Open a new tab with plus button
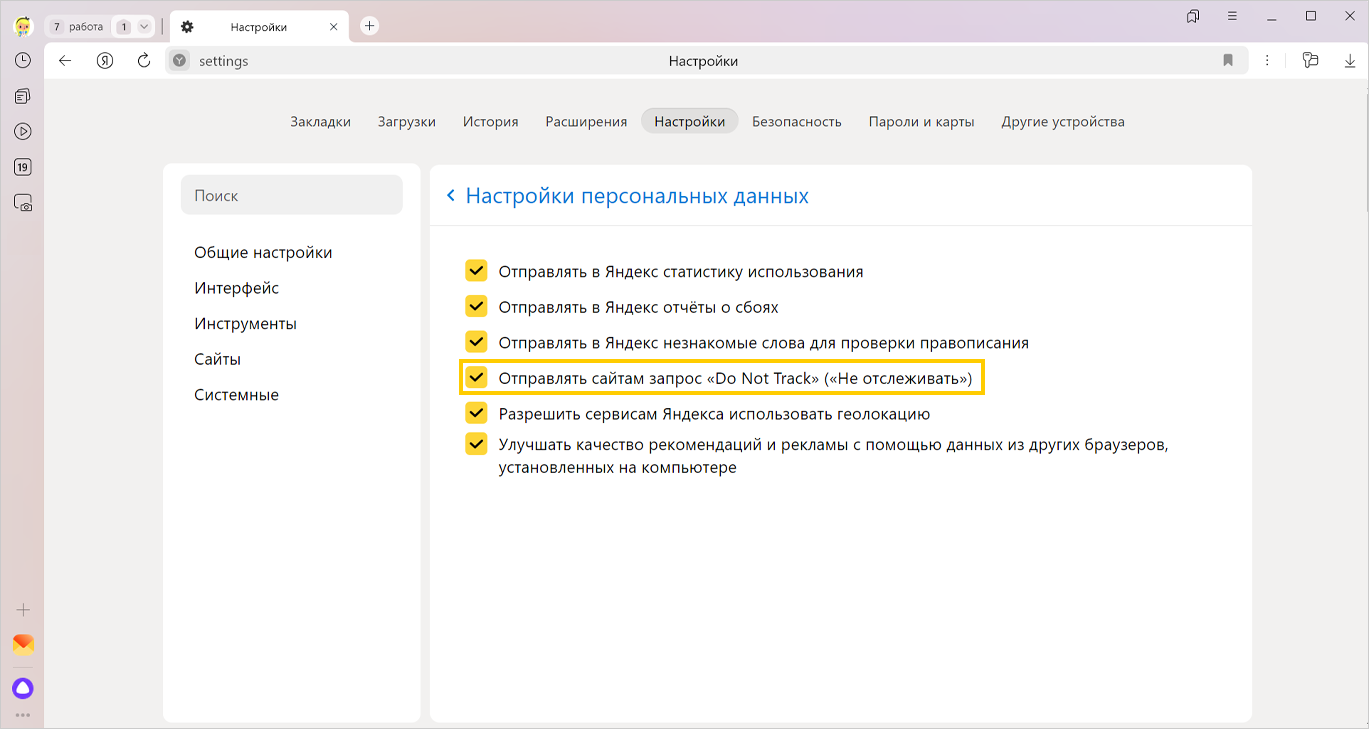This screenshot has width=1369, height=729. tap(369, 26)
